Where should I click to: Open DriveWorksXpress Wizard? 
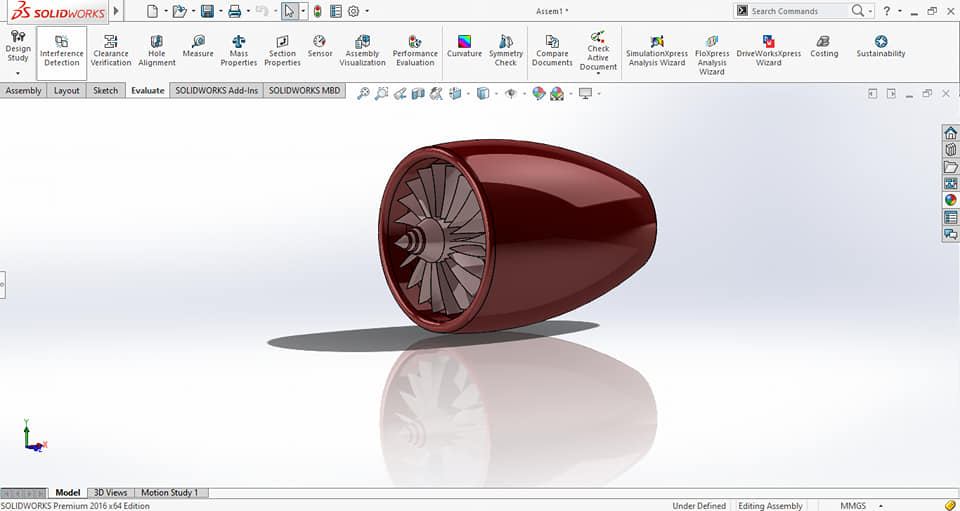[768, 50]
